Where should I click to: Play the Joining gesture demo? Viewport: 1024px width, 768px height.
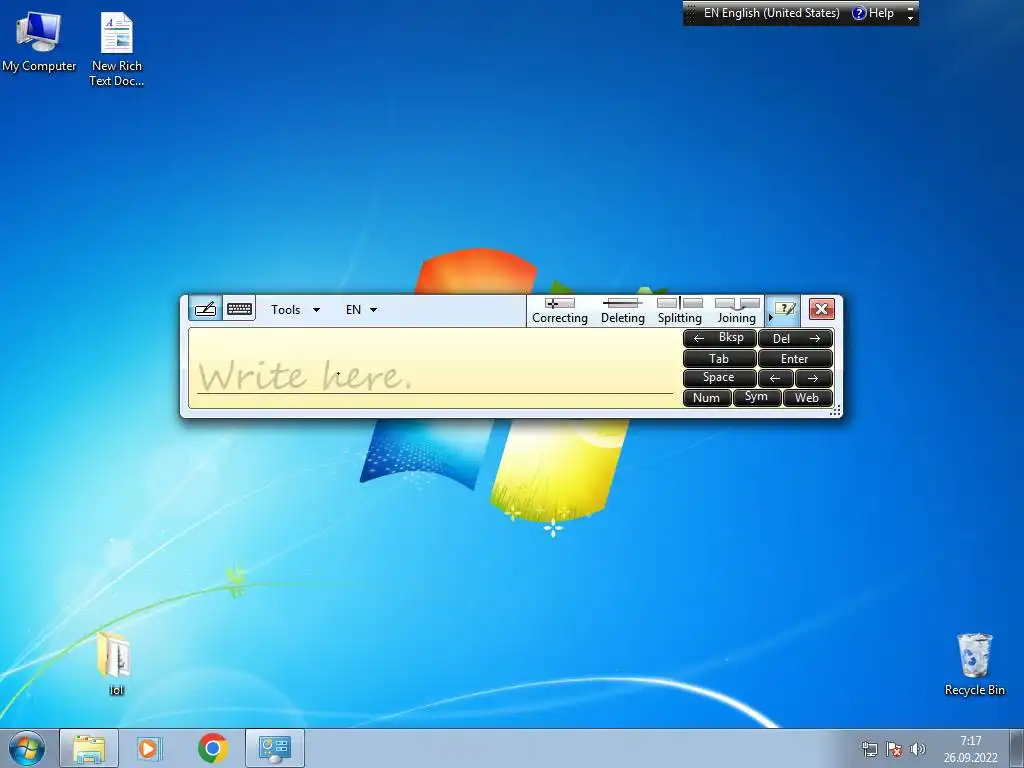[x=737, y=311]
